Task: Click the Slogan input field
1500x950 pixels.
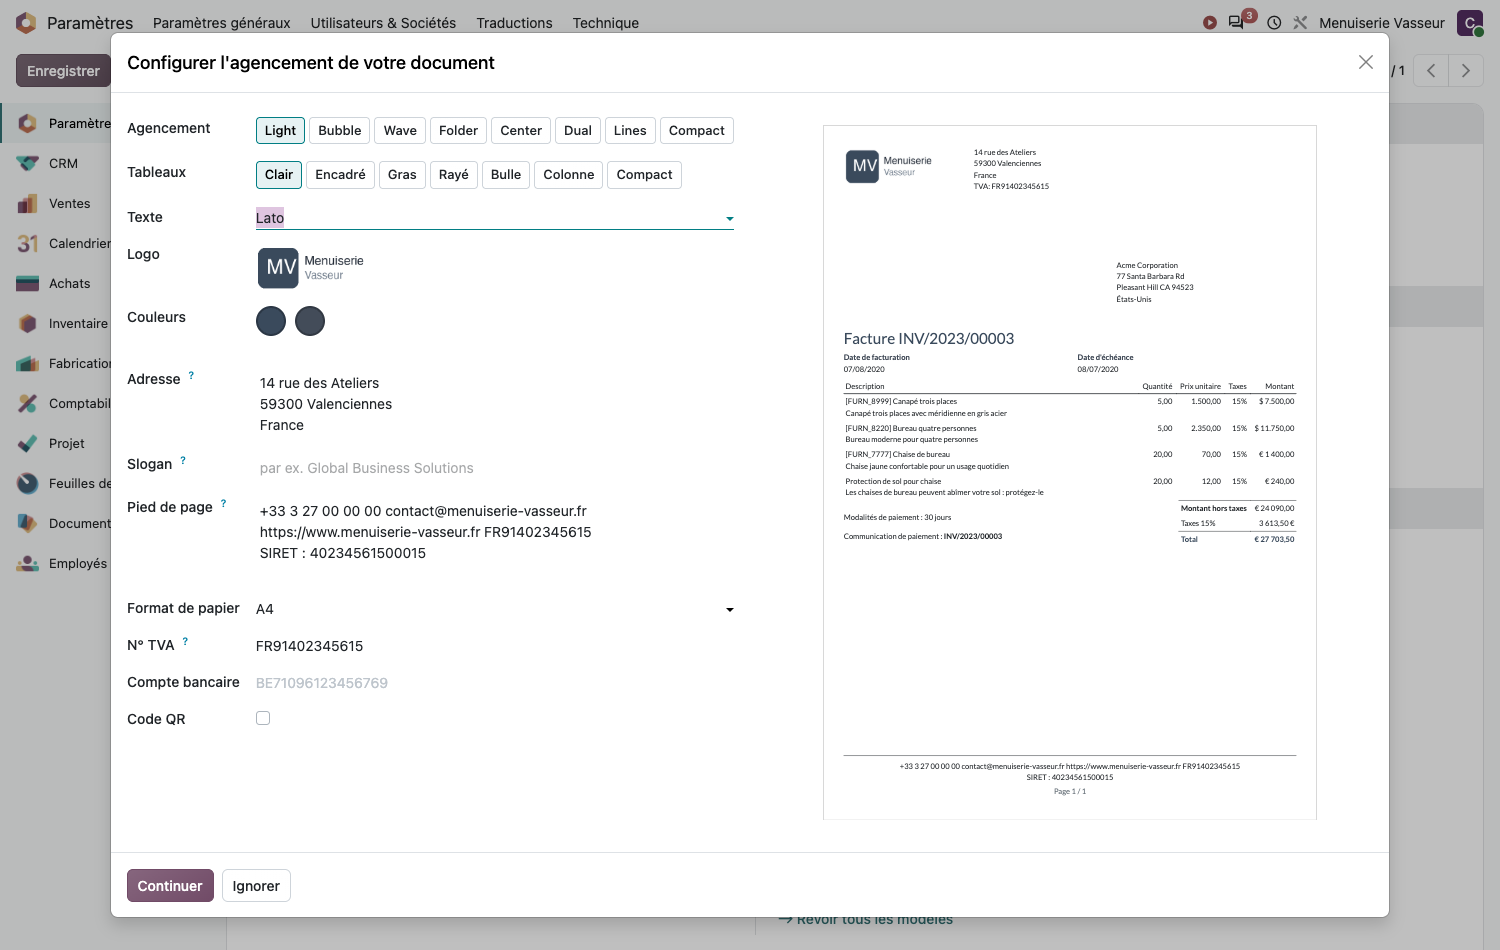Action: pos(495,468)
